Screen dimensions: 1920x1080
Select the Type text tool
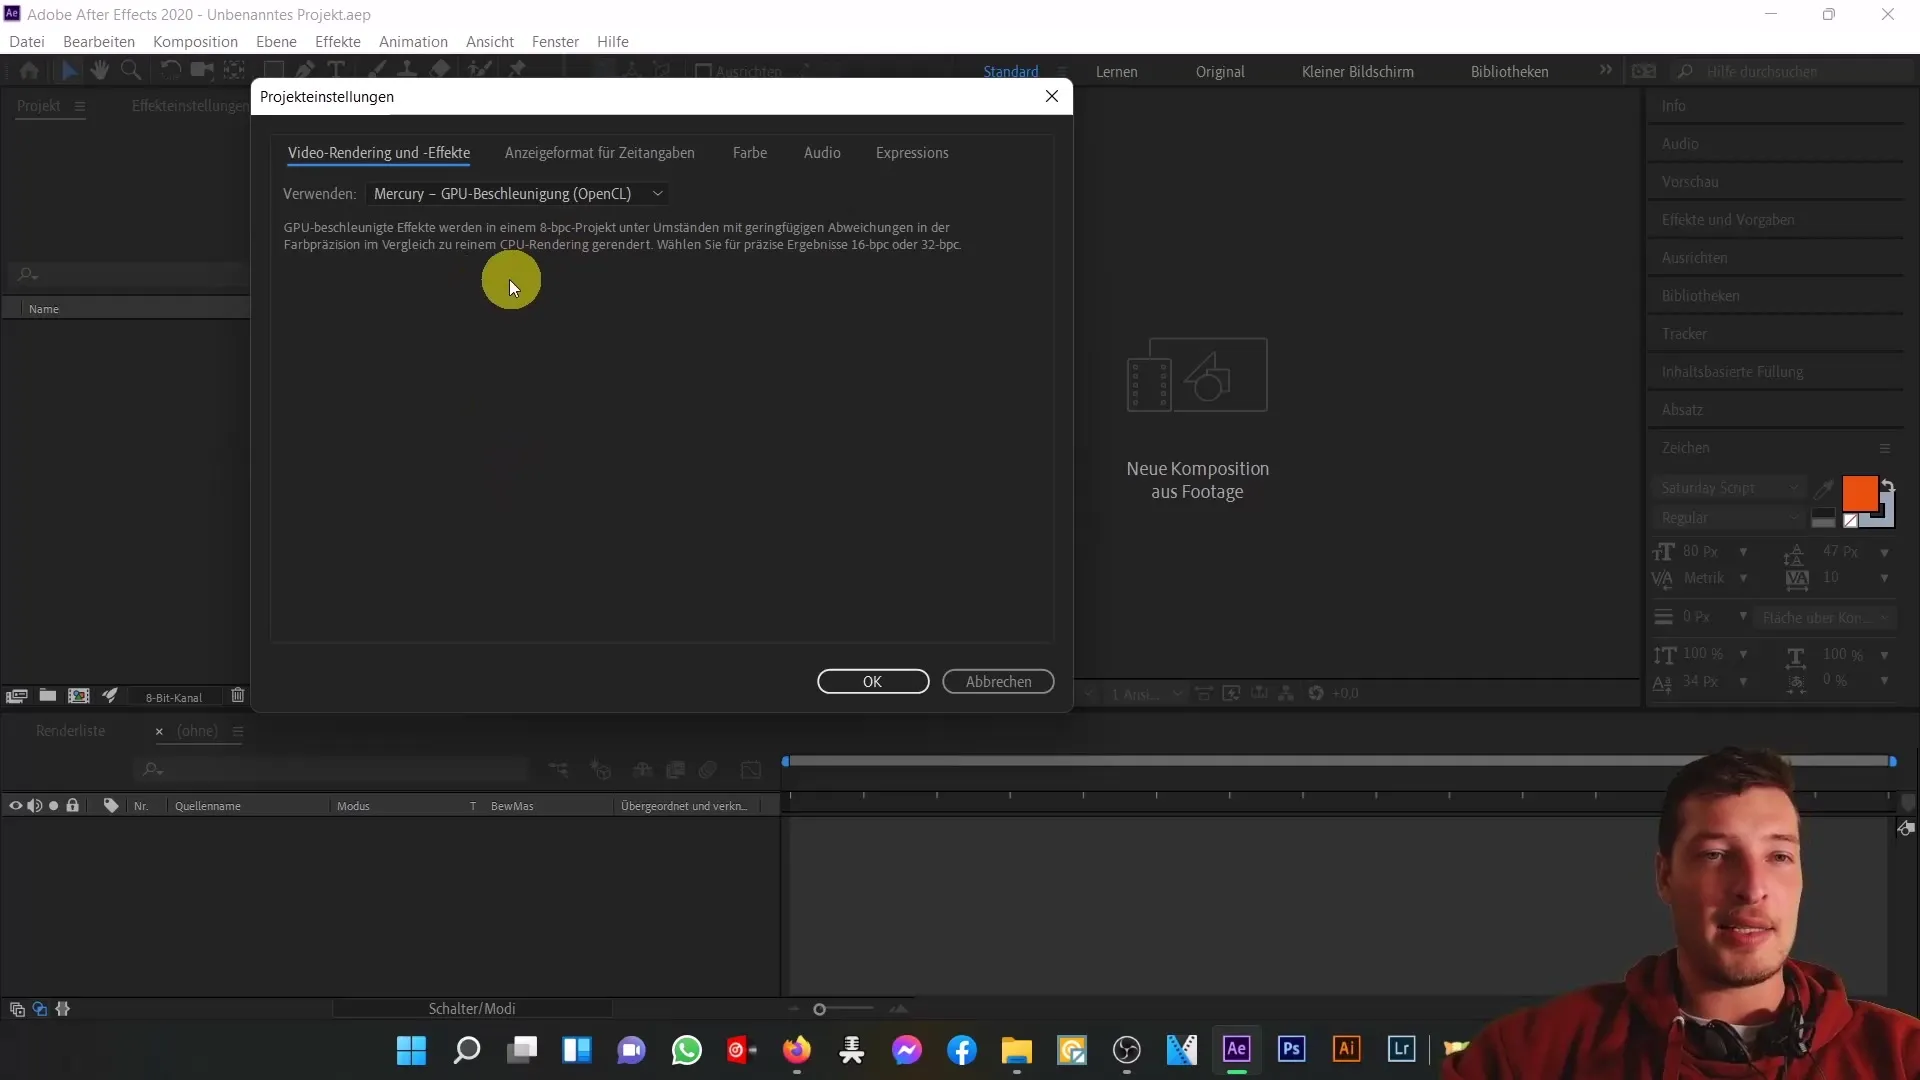[x=336, y=70]
